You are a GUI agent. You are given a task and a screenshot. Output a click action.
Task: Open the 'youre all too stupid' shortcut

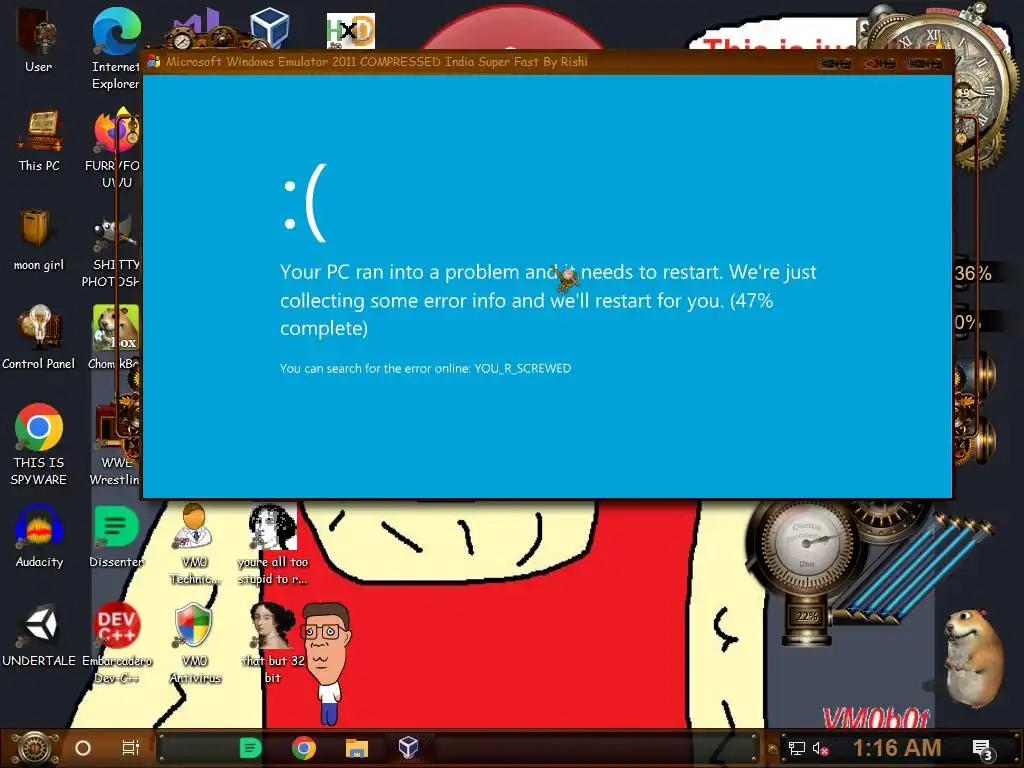point(272,543)
